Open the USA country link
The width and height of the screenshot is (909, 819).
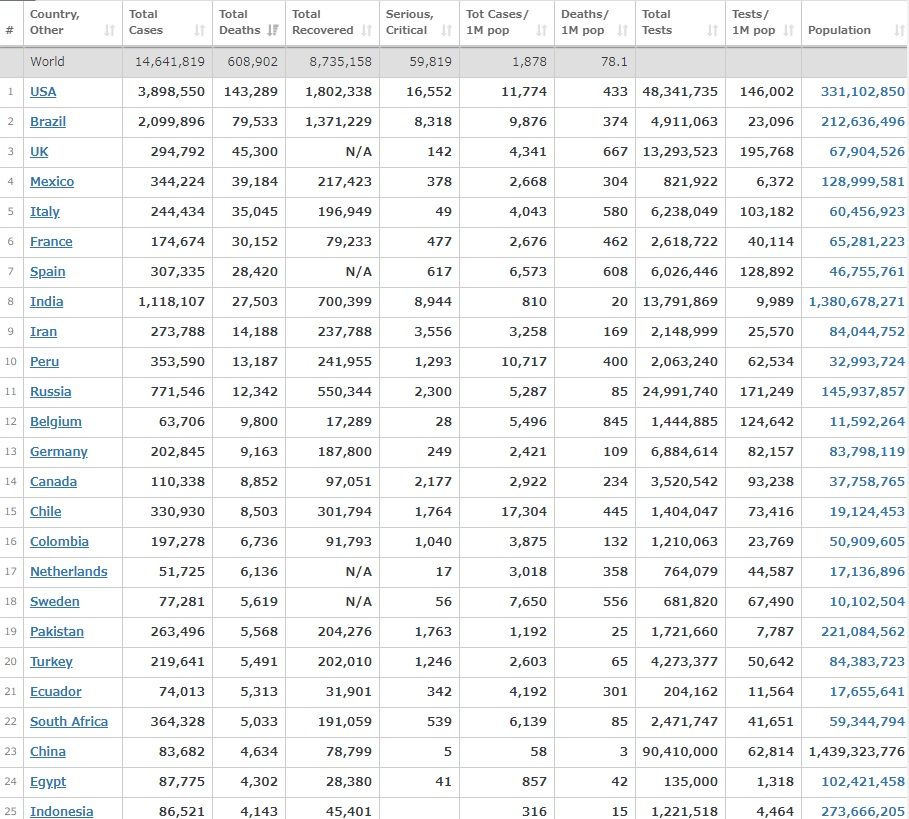point(43,92)
